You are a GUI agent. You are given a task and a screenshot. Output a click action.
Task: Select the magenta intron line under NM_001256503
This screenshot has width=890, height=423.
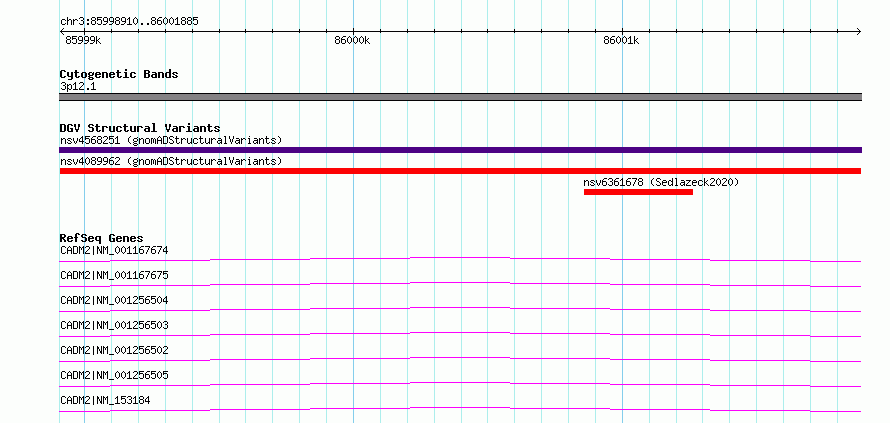(460, 333)
